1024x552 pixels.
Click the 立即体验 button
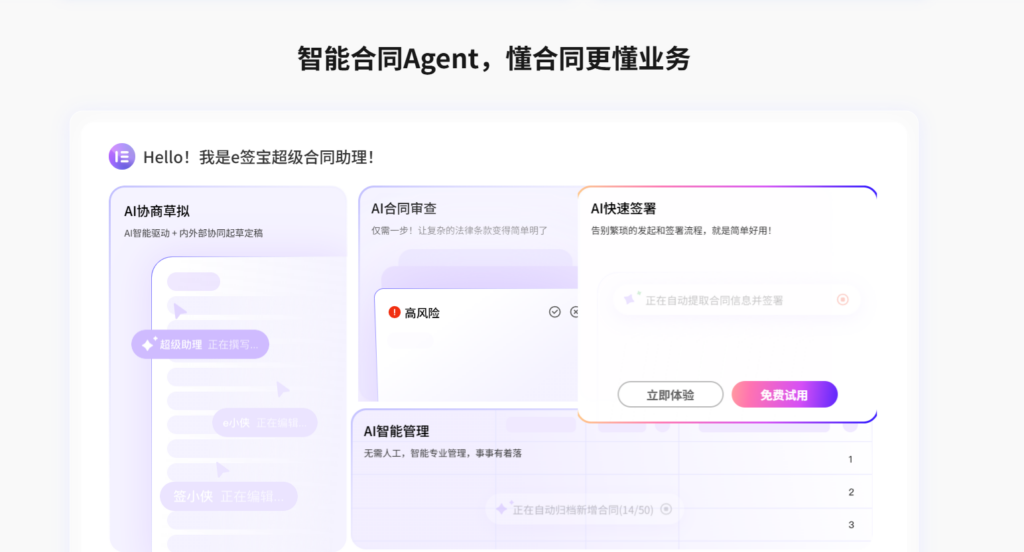[x=670, y=395]
